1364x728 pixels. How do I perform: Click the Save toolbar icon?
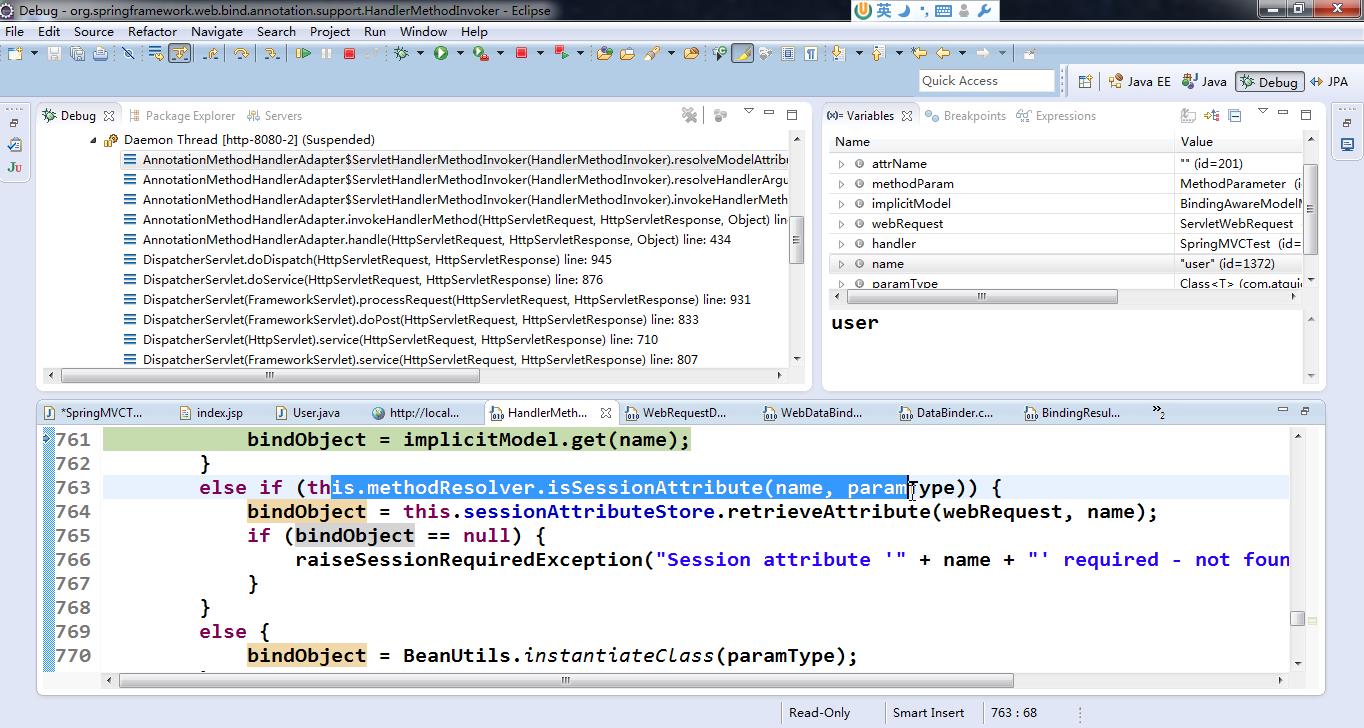[x=54, y=53]
